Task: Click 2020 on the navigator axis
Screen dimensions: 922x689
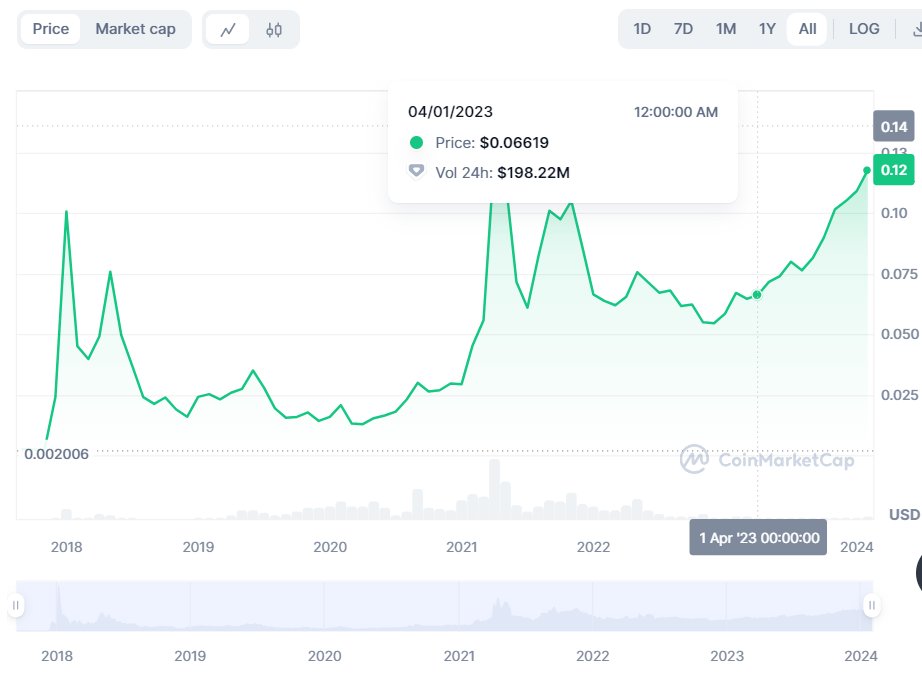Action: 325,655
